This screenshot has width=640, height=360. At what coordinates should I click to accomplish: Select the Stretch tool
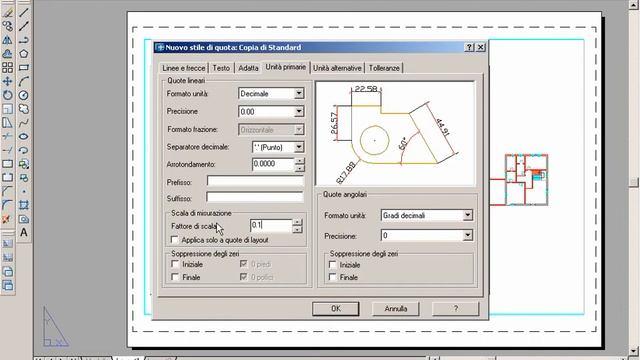pyautogui.click(x=7, y=122)
